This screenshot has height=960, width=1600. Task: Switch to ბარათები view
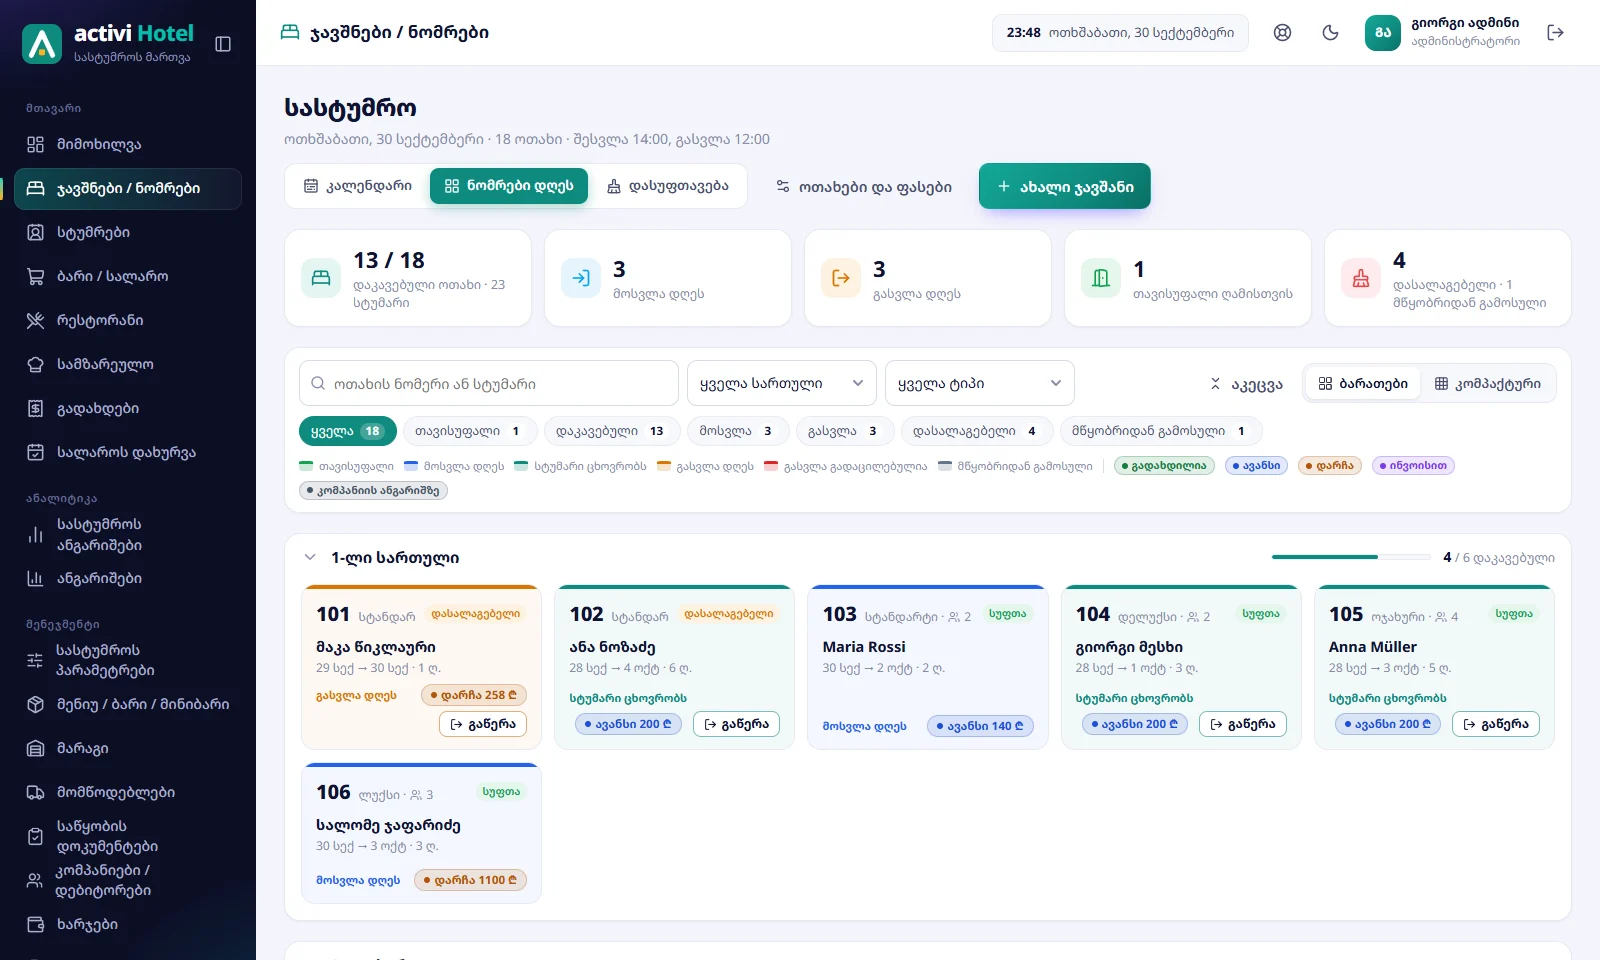(x=1362, y=383)
